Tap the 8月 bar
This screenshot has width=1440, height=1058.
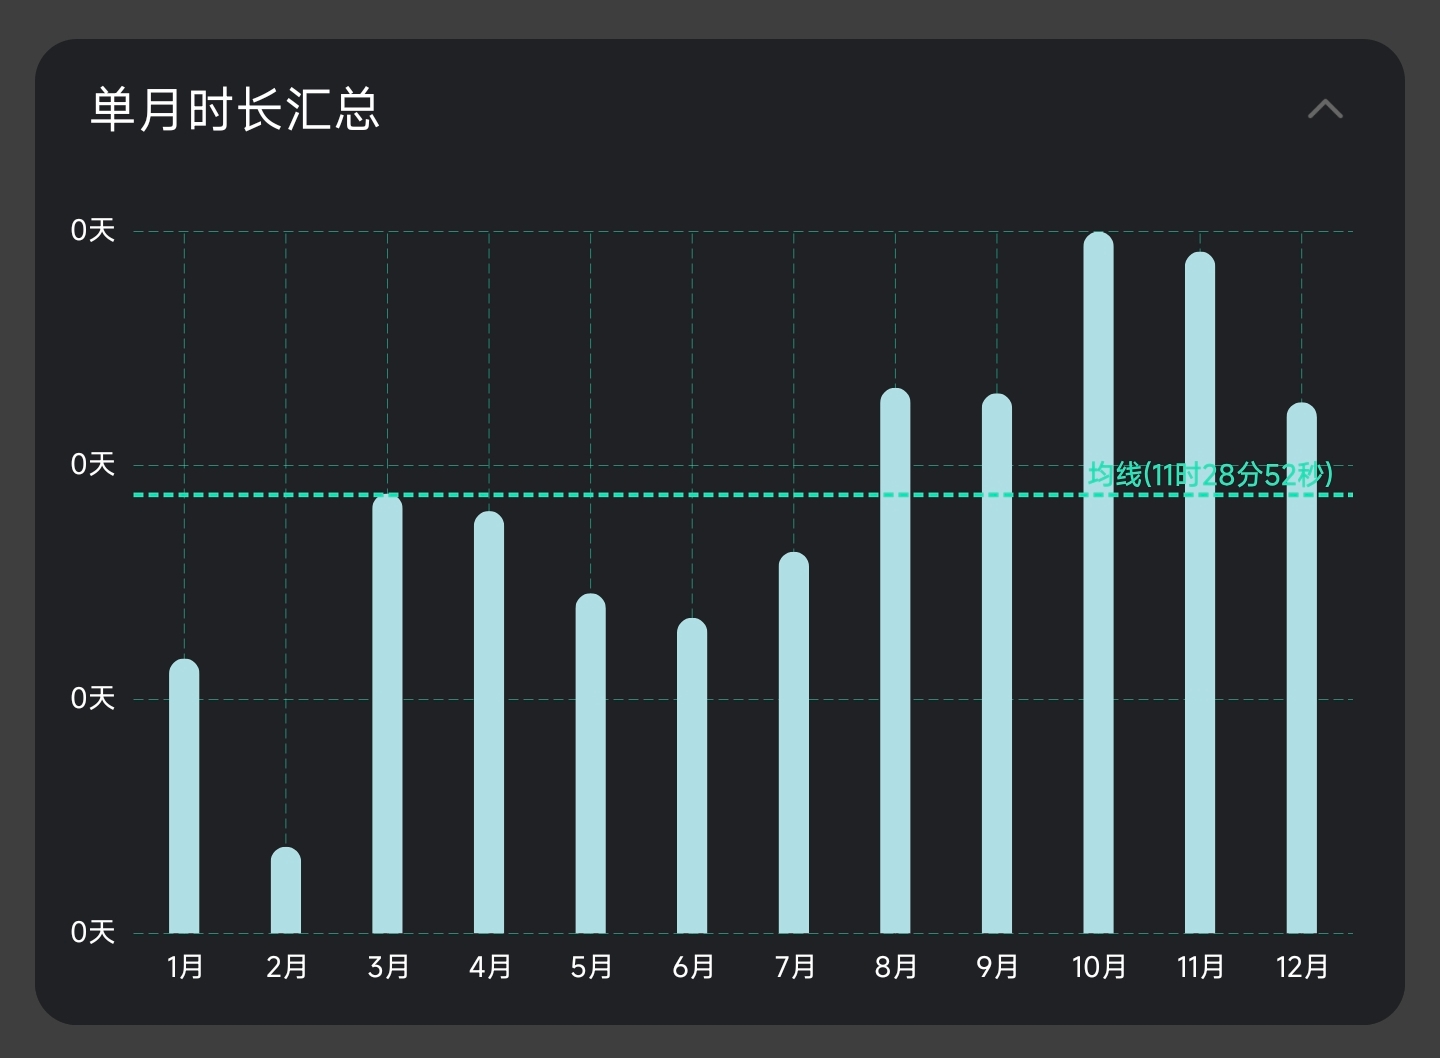[x=895, y=660]
